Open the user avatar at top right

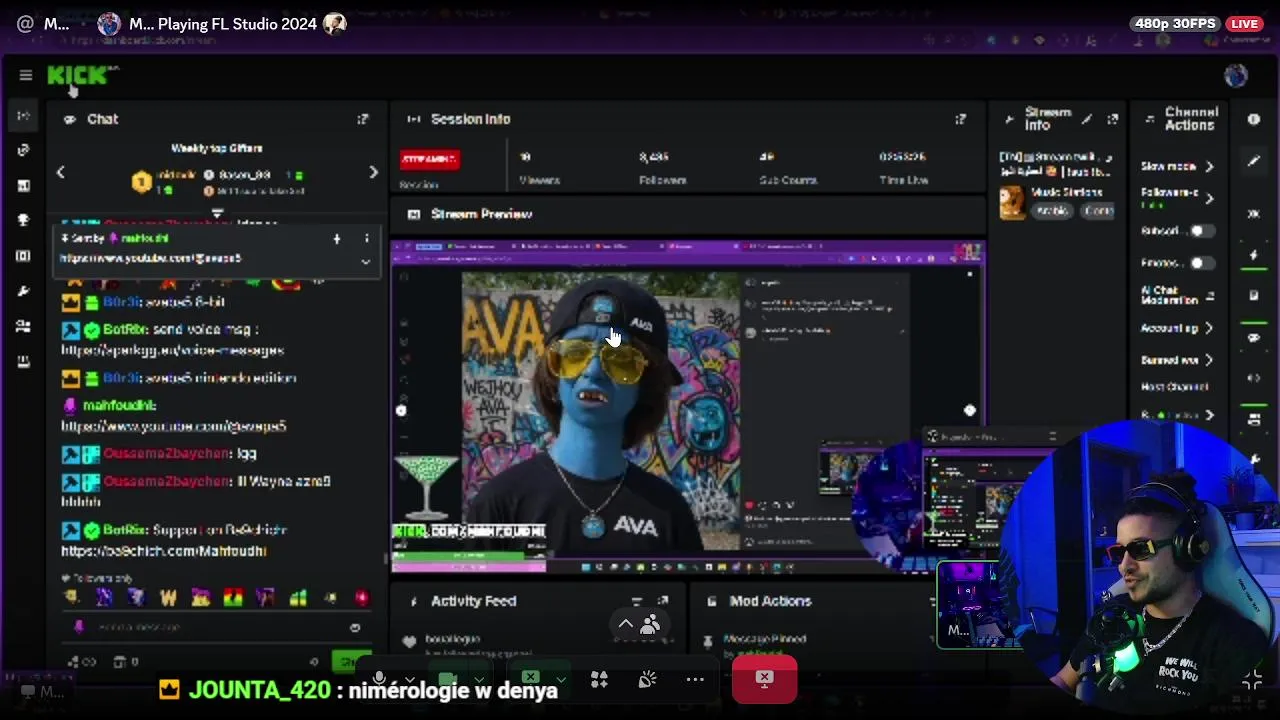click(1236, 75)
